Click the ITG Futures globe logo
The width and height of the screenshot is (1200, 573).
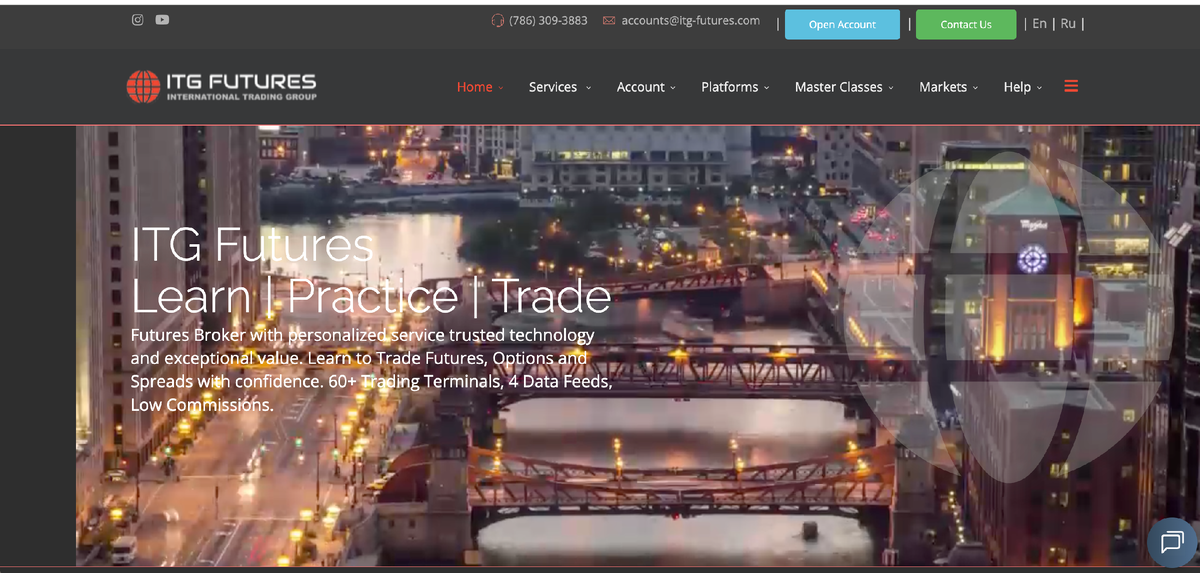[x=143, y=87]
